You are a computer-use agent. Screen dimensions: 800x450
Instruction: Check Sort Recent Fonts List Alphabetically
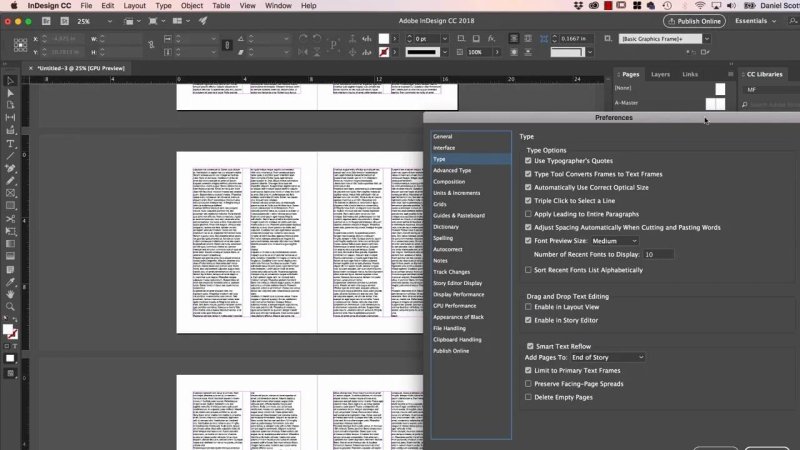click(528, 270)
